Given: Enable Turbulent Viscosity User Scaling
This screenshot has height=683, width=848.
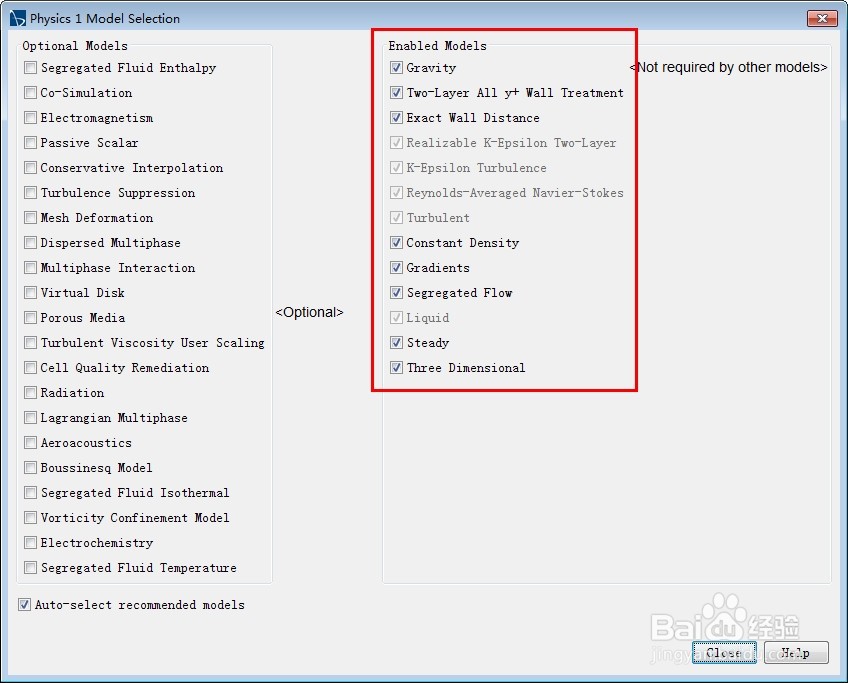Looking at the screenshot, I should (31, 342).
